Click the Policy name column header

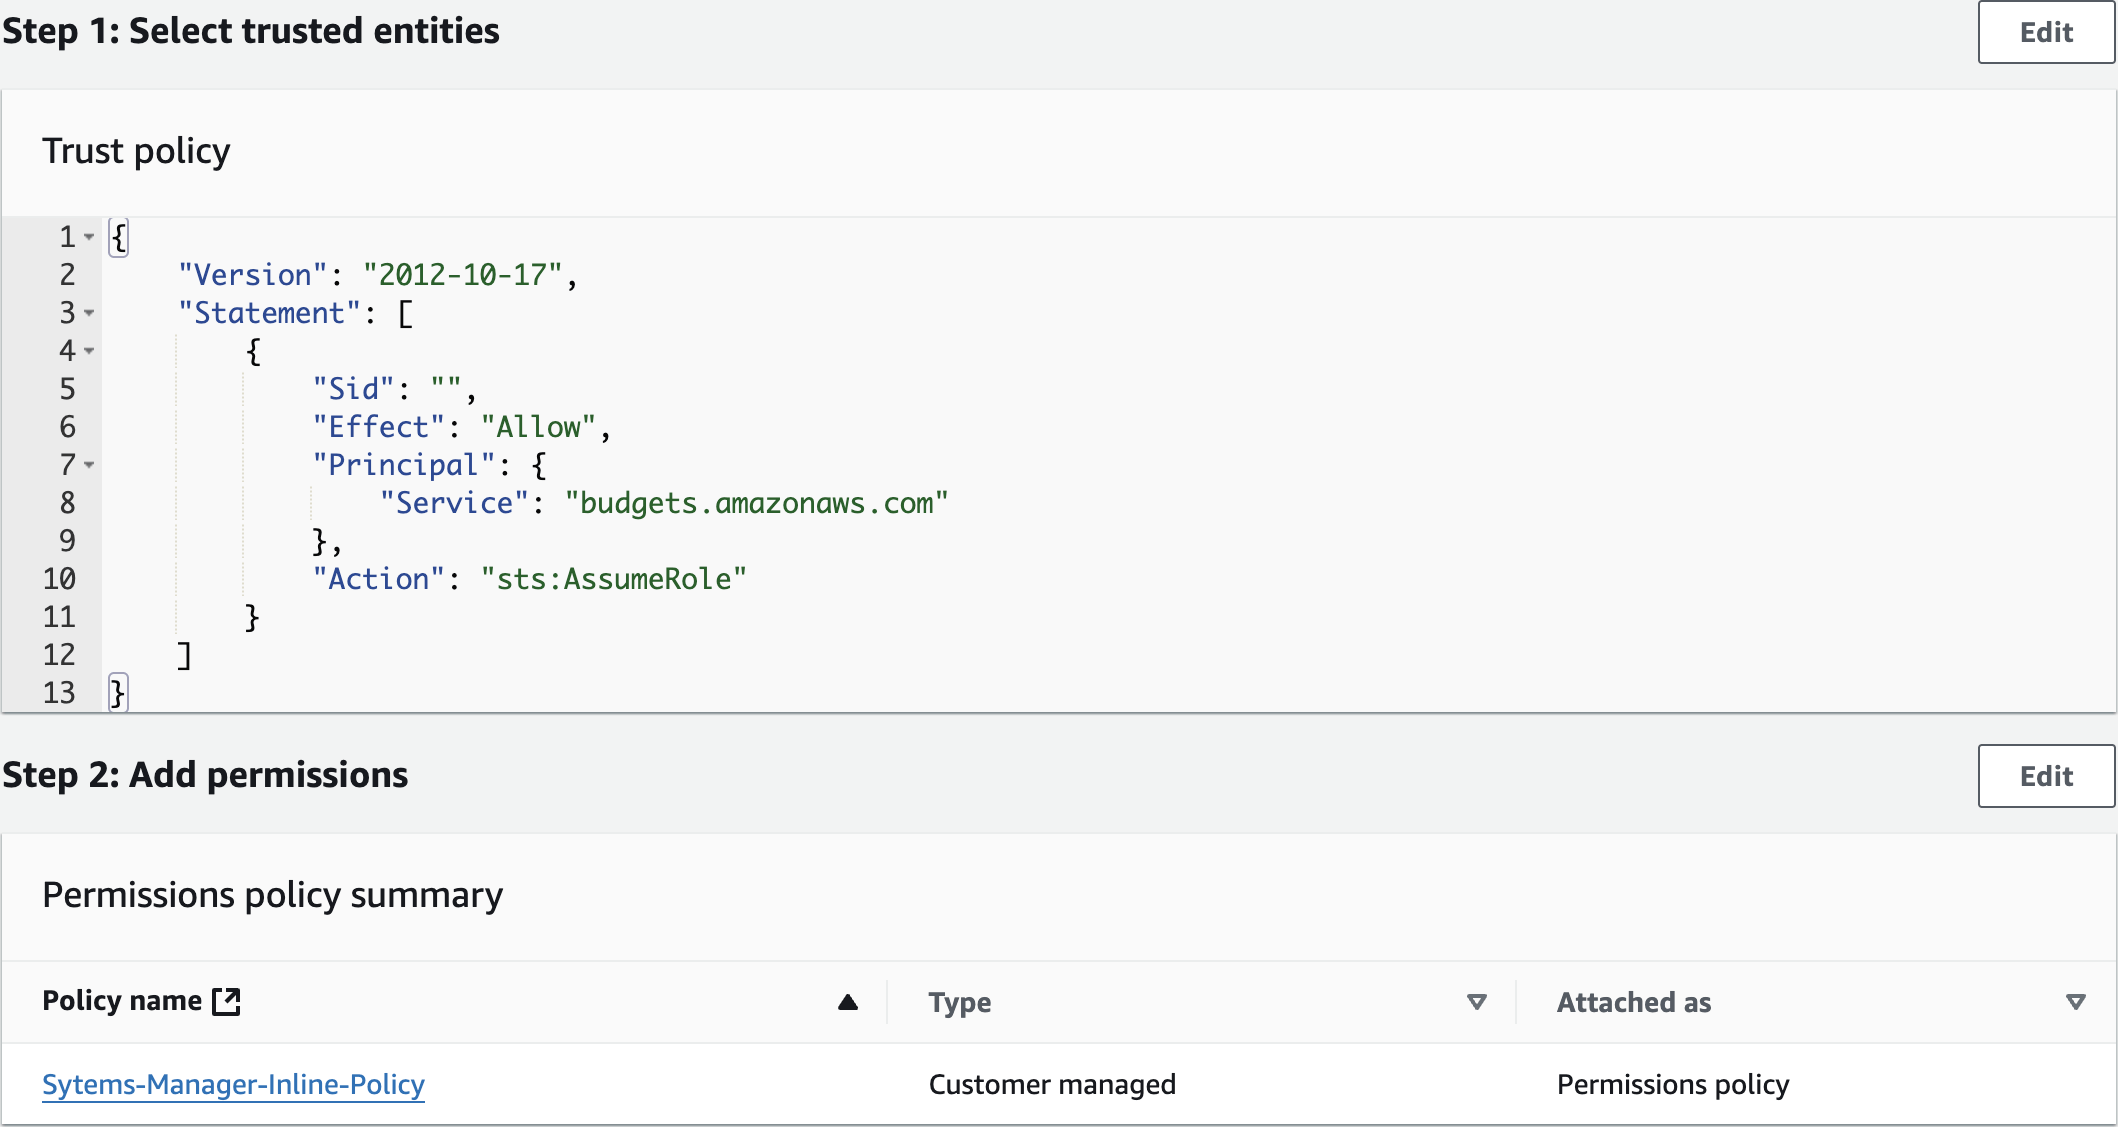pyautogui.click(x=122, y=1001)
